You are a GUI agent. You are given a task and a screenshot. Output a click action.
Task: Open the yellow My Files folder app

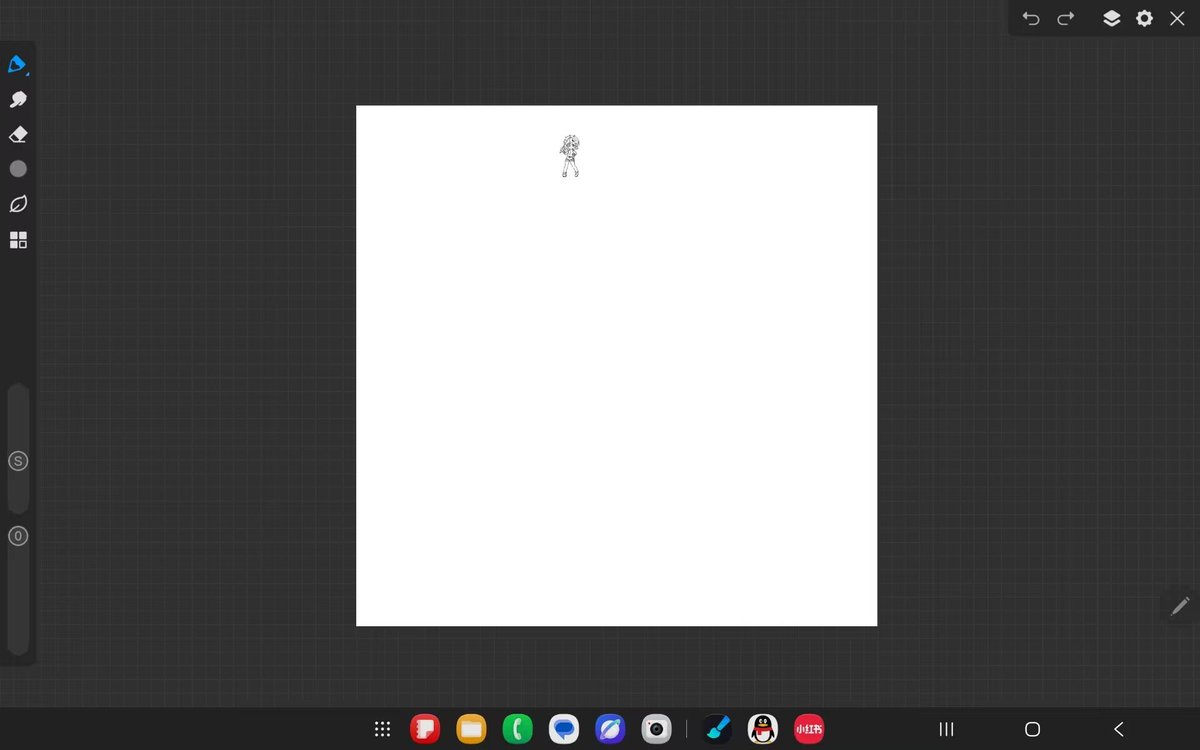click(471, 729)
